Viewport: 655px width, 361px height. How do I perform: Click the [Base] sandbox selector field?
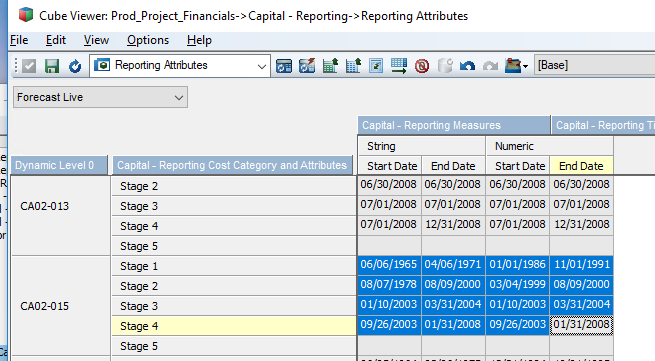pyautogui.click(x=594, y=65)
